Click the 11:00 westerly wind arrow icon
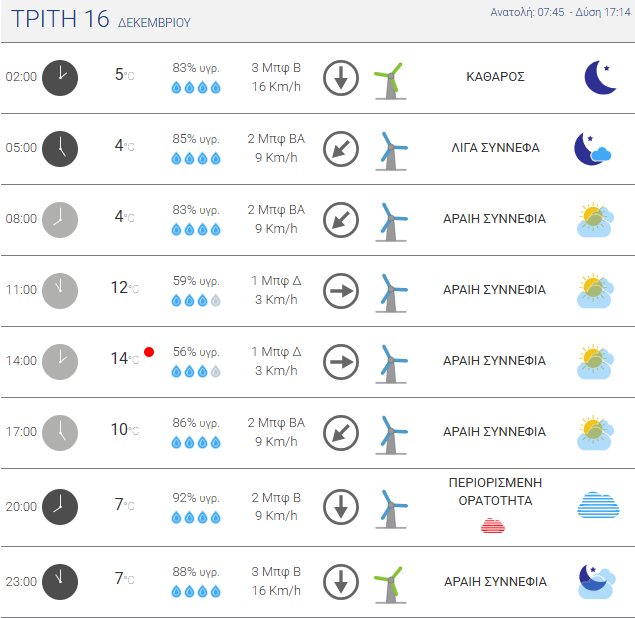This screenshot has height=618, width=635. point(341,290)
